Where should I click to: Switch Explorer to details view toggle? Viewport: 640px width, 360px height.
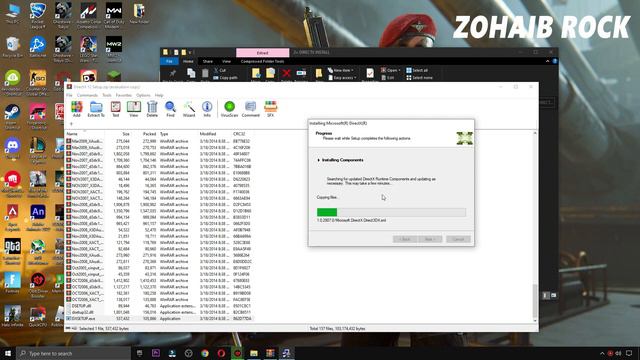(546, 295)
